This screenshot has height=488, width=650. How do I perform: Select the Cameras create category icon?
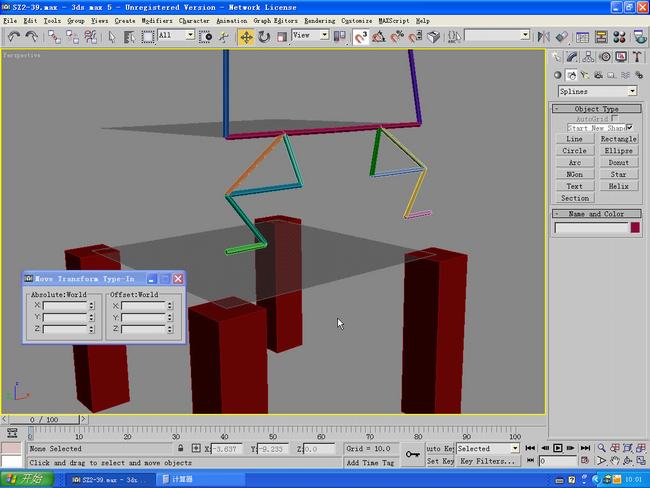pyautogui.click(x=598, y=75)
